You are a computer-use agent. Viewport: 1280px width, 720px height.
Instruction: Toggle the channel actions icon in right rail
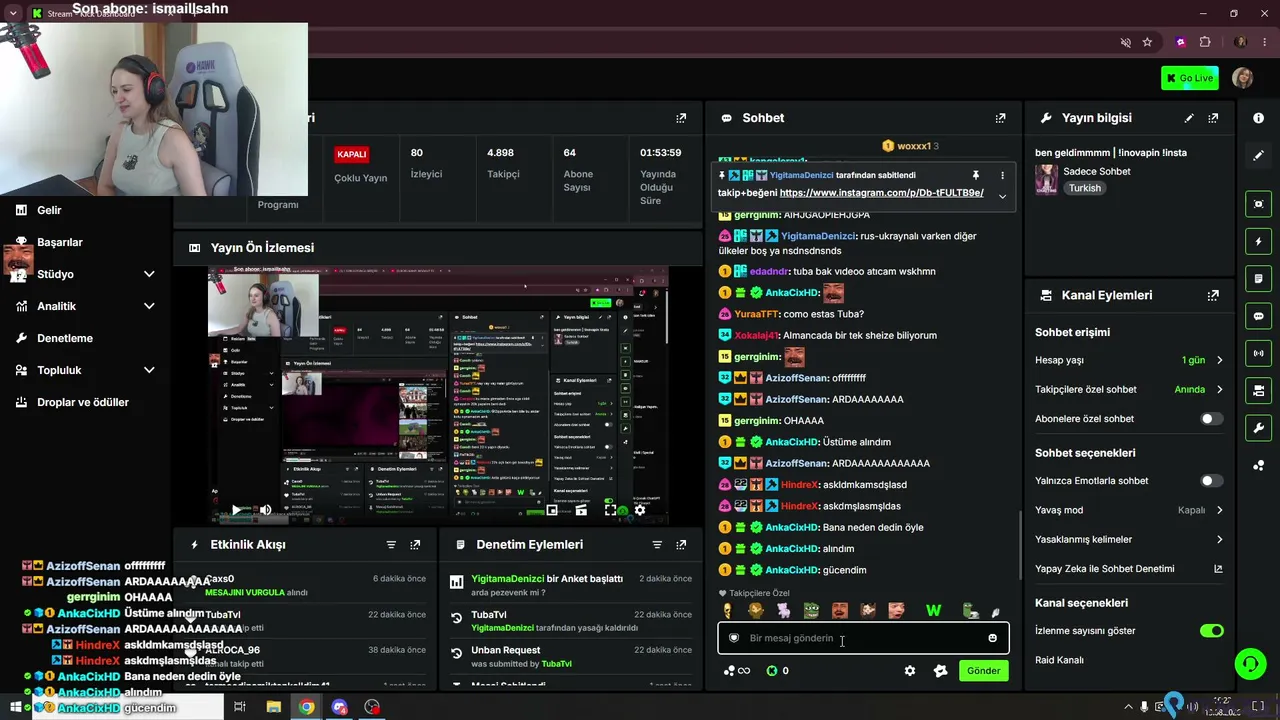(1258, 390)
